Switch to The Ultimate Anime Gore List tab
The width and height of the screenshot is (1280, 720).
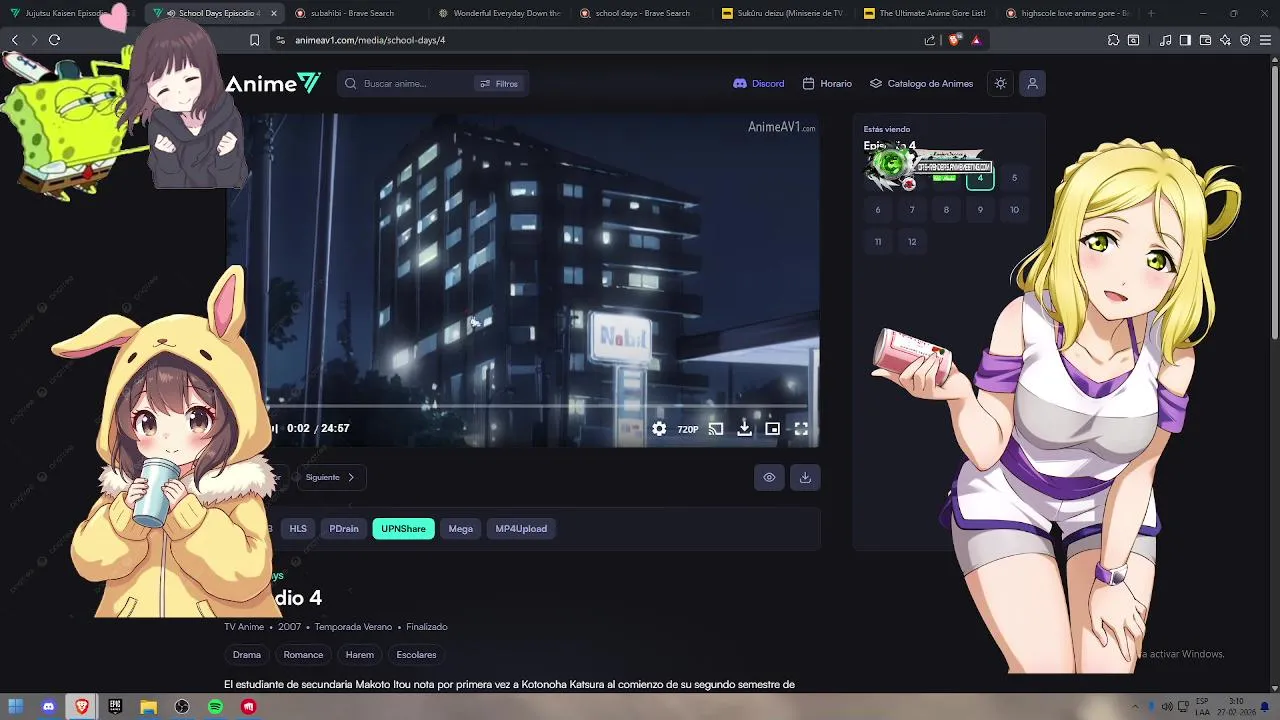click(x=929, y=13)
